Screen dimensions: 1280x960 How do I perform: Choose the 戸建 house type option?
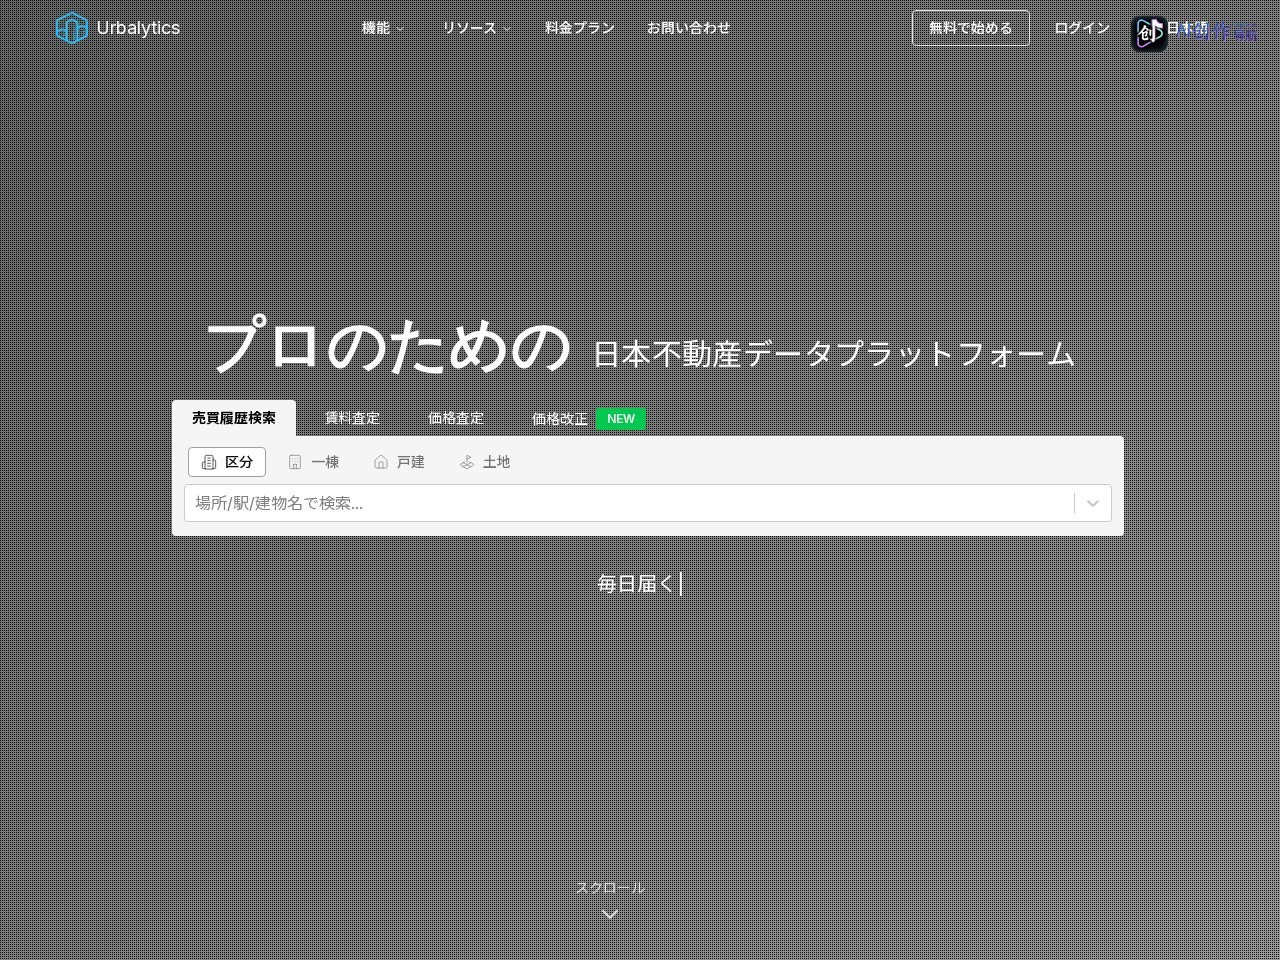click(x=399, y=462)
